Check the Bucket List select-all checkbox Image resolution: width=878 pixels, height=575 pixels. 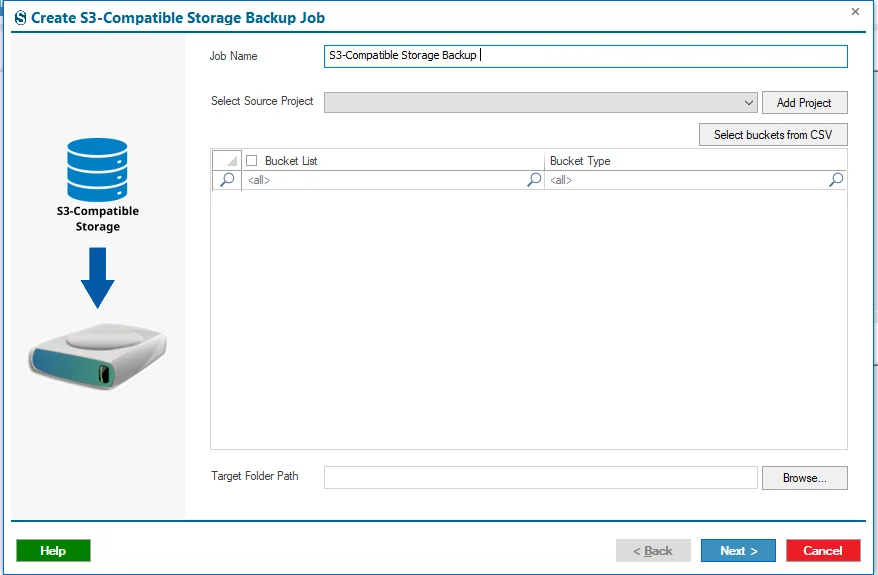click(x=252, y=161)
